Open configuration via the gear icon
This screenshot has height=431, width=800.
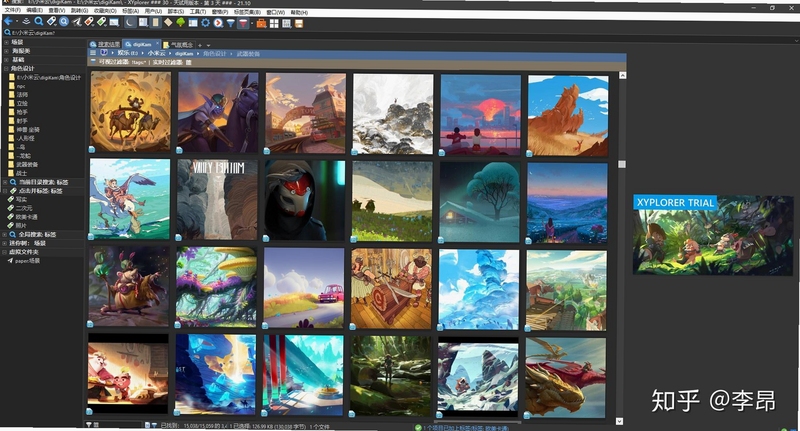(x=205, y=23)
